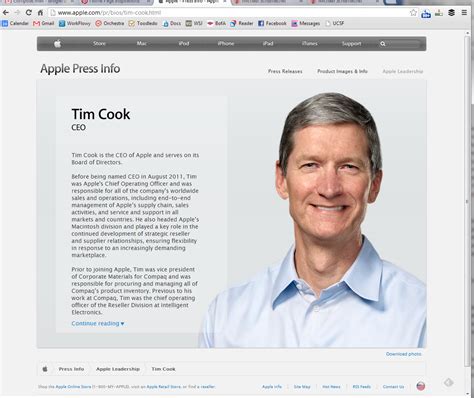Open the Docs bookmark
Screen dimensions: 474x398
pyautogui.click(x=172, y=23)
